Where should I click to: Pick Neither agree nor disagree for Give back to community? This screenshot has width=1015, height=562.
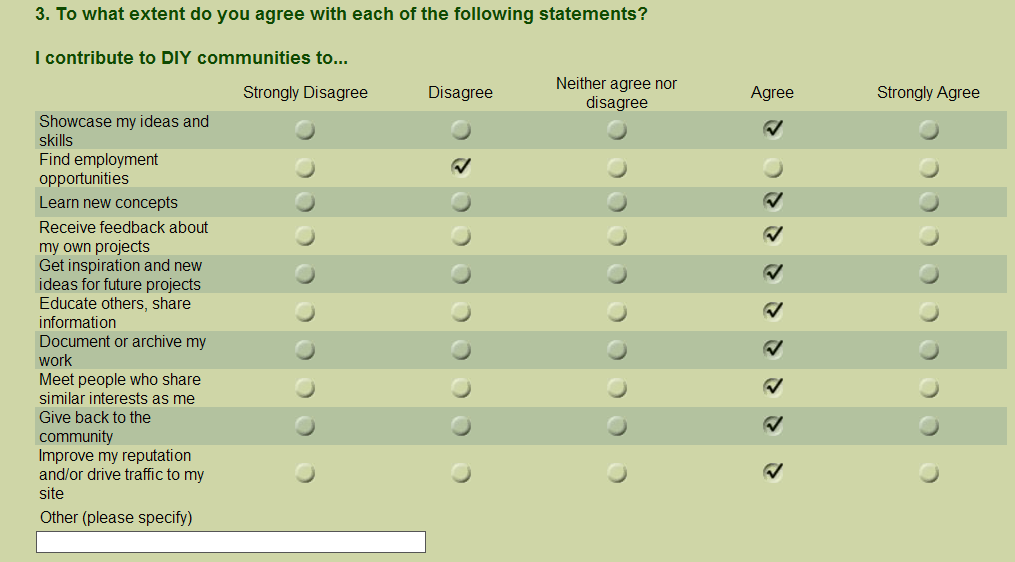[x=617, y=426]
